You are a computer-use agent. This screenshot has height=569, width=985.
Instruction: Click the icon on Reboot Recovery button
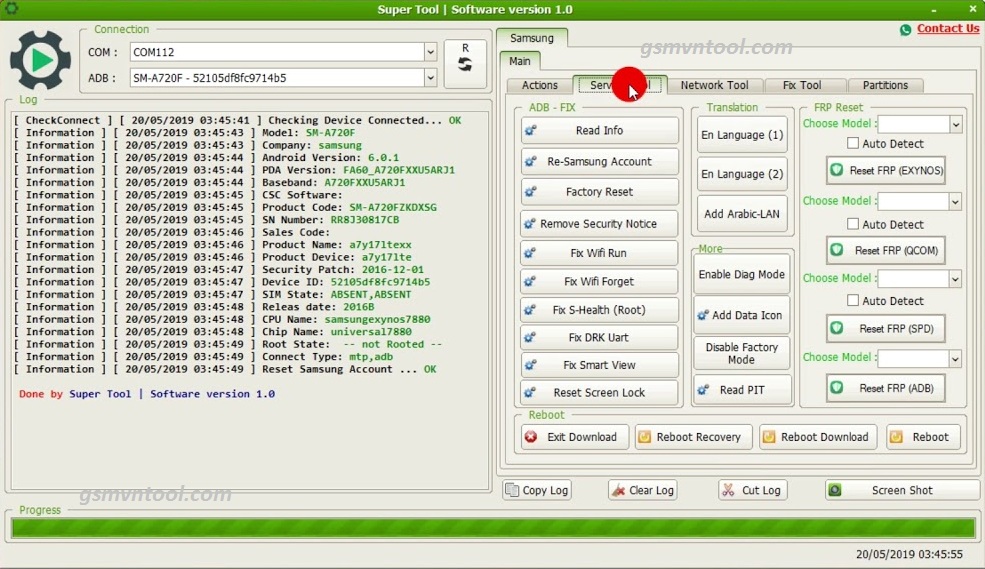(645, 437)
